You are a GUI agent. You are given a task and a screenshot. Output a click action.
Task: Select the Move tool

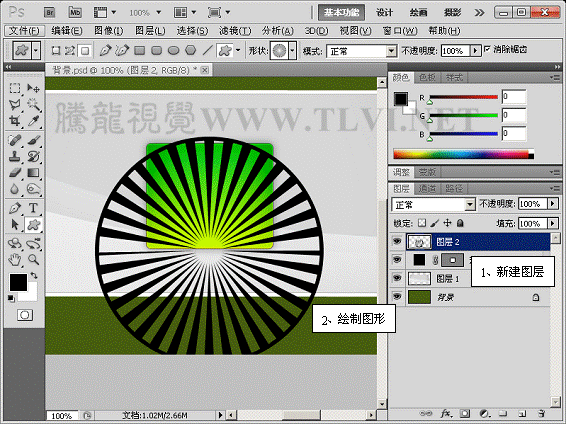33,88
